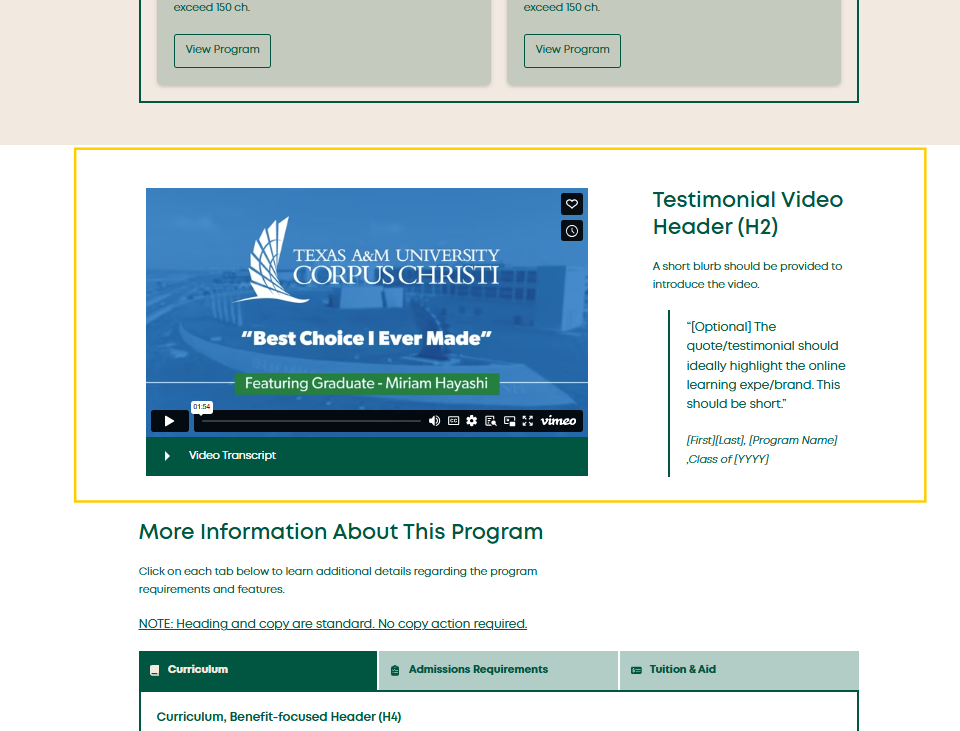The image size is (960, 731).
Task: Enable picture-in-picture mode
Action: point(509,421)
